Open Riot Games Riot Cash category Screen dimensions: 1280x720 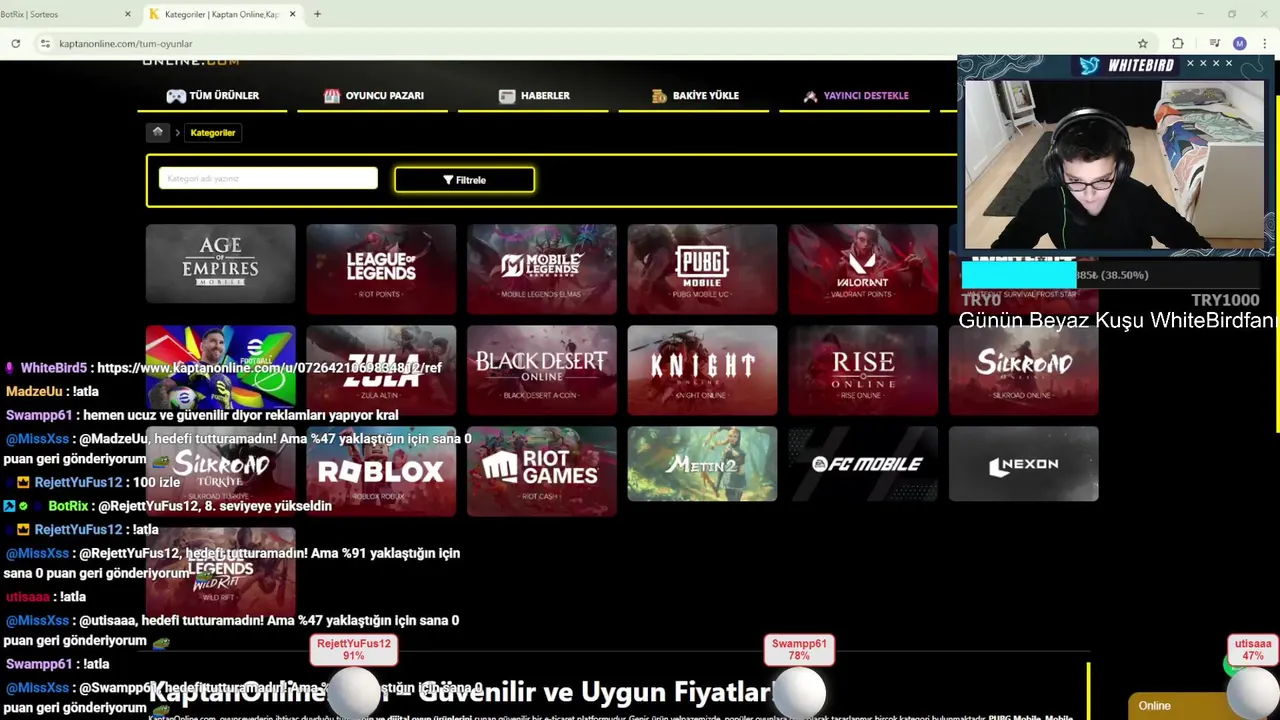541,471
